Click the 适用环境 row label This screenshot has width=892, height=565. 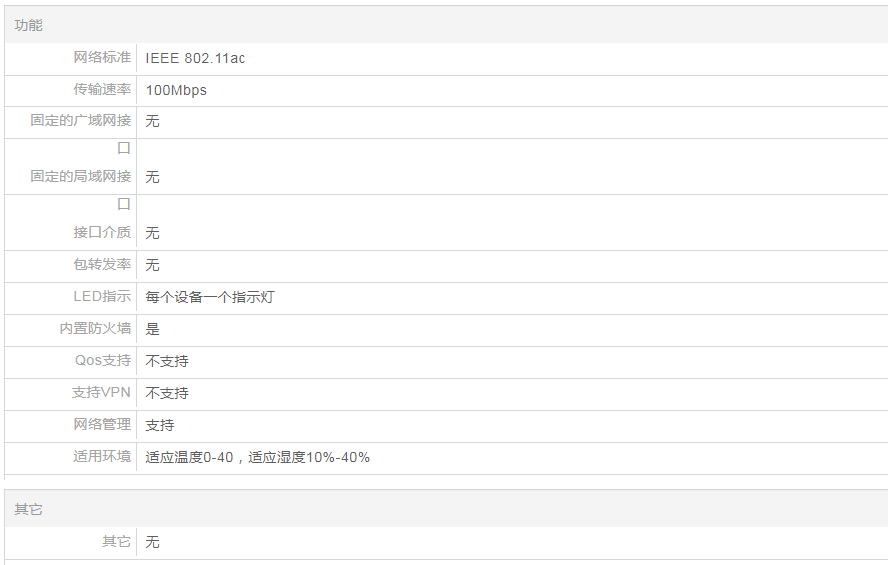(x=102, y=457)
